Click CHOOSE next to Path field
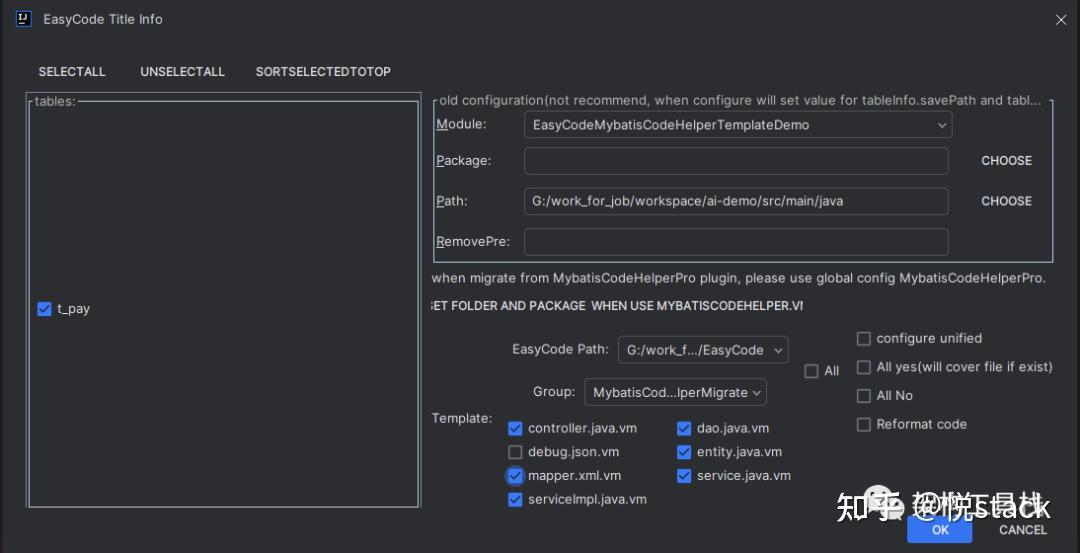 click(1006, 201)
